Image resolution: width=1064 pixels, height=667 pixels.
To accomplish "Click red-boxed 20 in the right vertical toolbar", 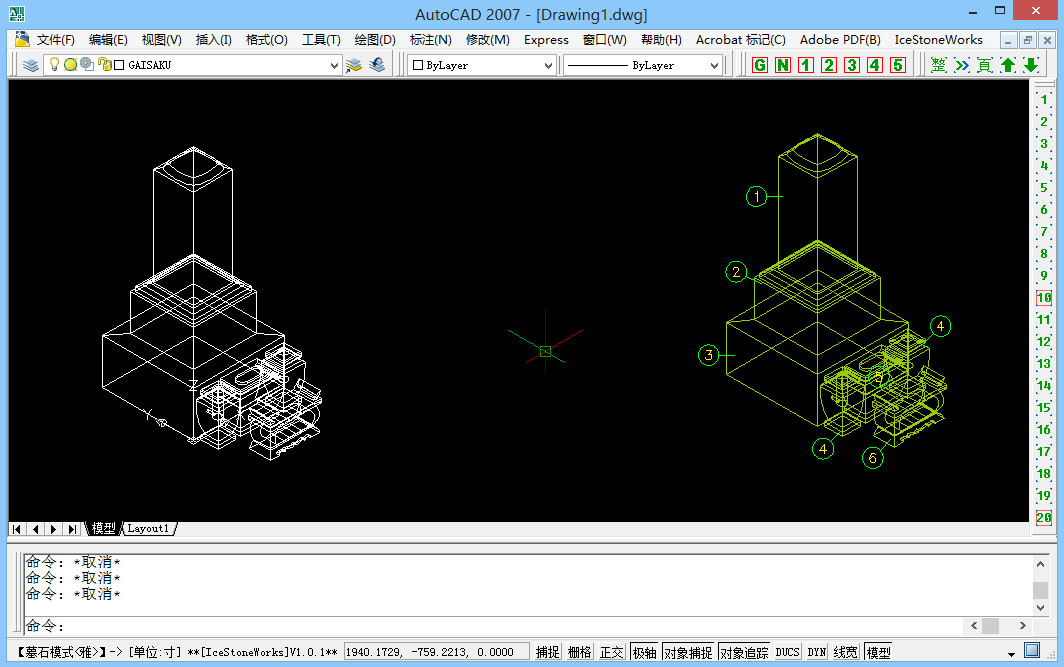I will 1044,518.
